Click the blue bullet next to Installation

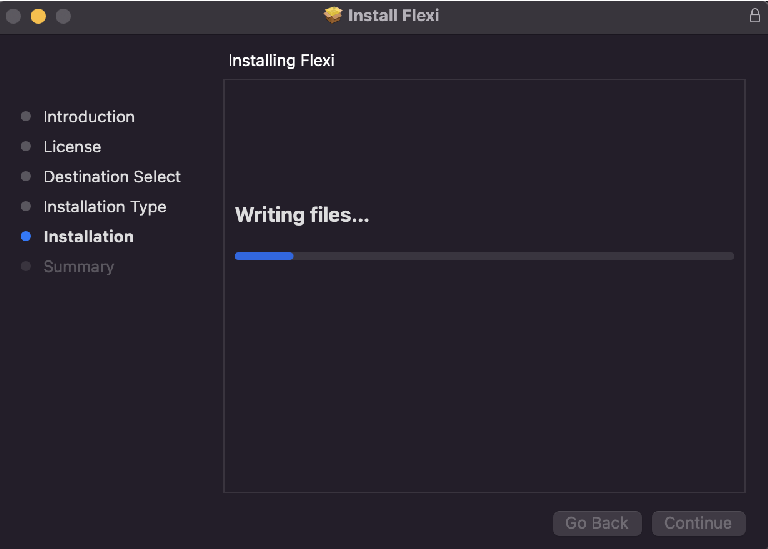coord(26,237)
